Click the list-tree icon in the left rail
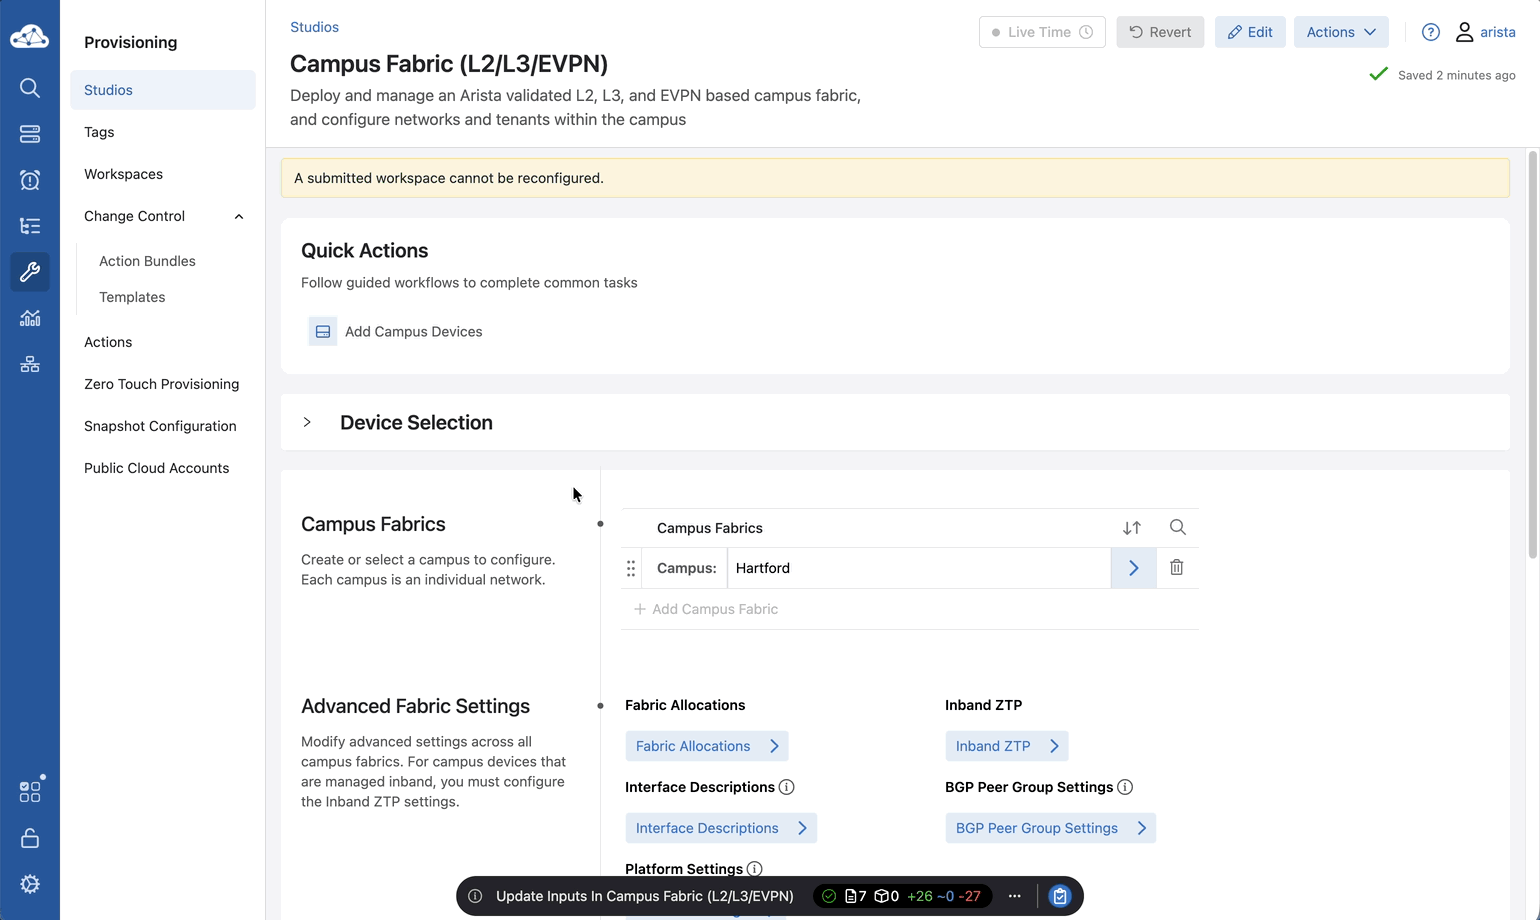The height and width of the screenshot is (920, 1540). point(30,226)
